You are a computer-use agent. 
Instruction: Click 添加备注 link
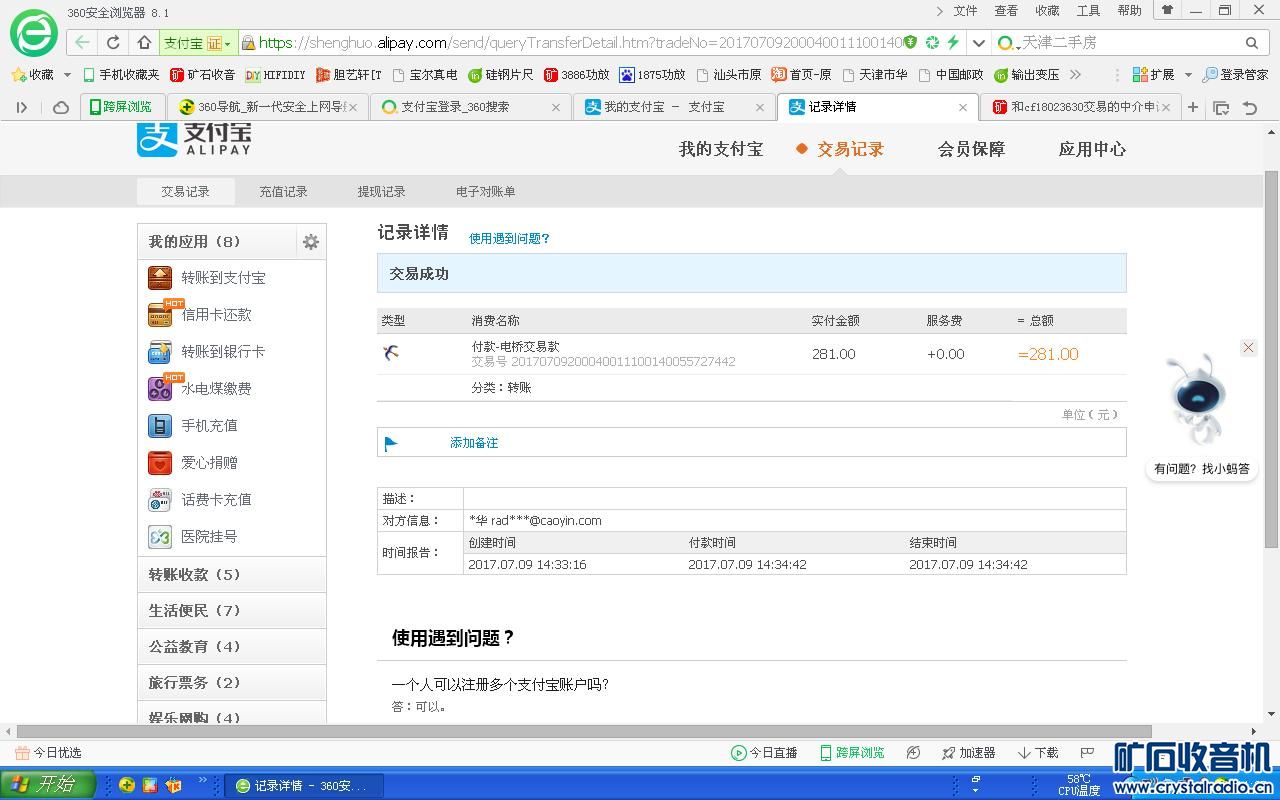coord(474,443)
